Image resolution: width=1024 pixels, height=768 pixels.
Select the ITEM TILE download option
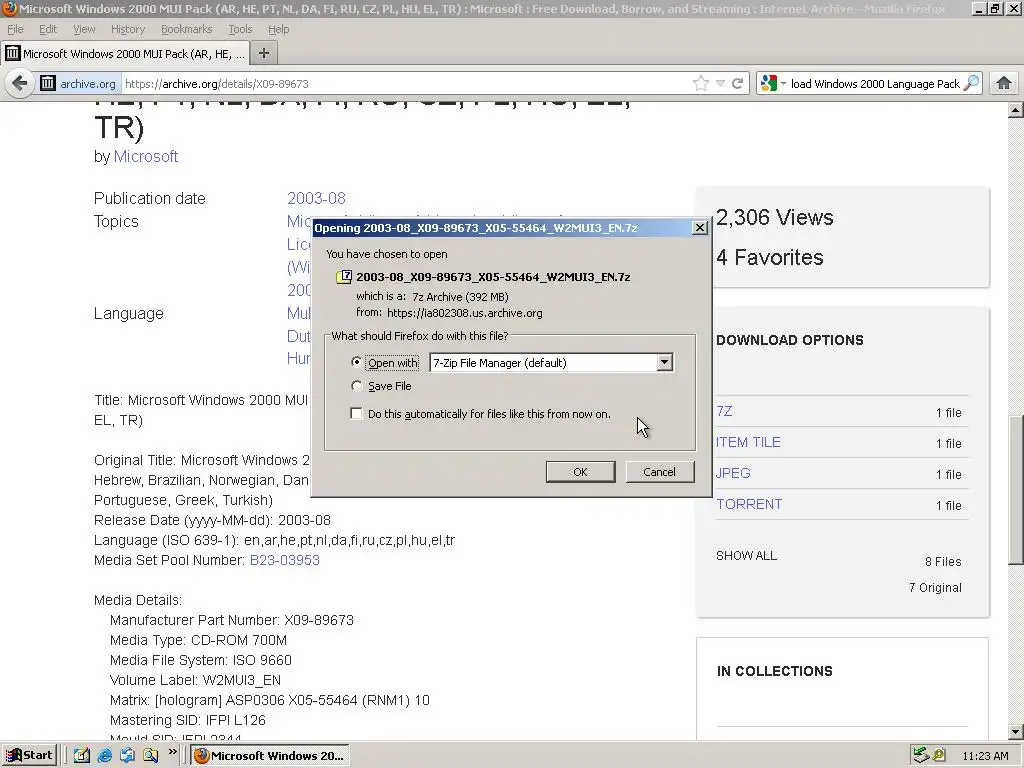tap(748, 442)
